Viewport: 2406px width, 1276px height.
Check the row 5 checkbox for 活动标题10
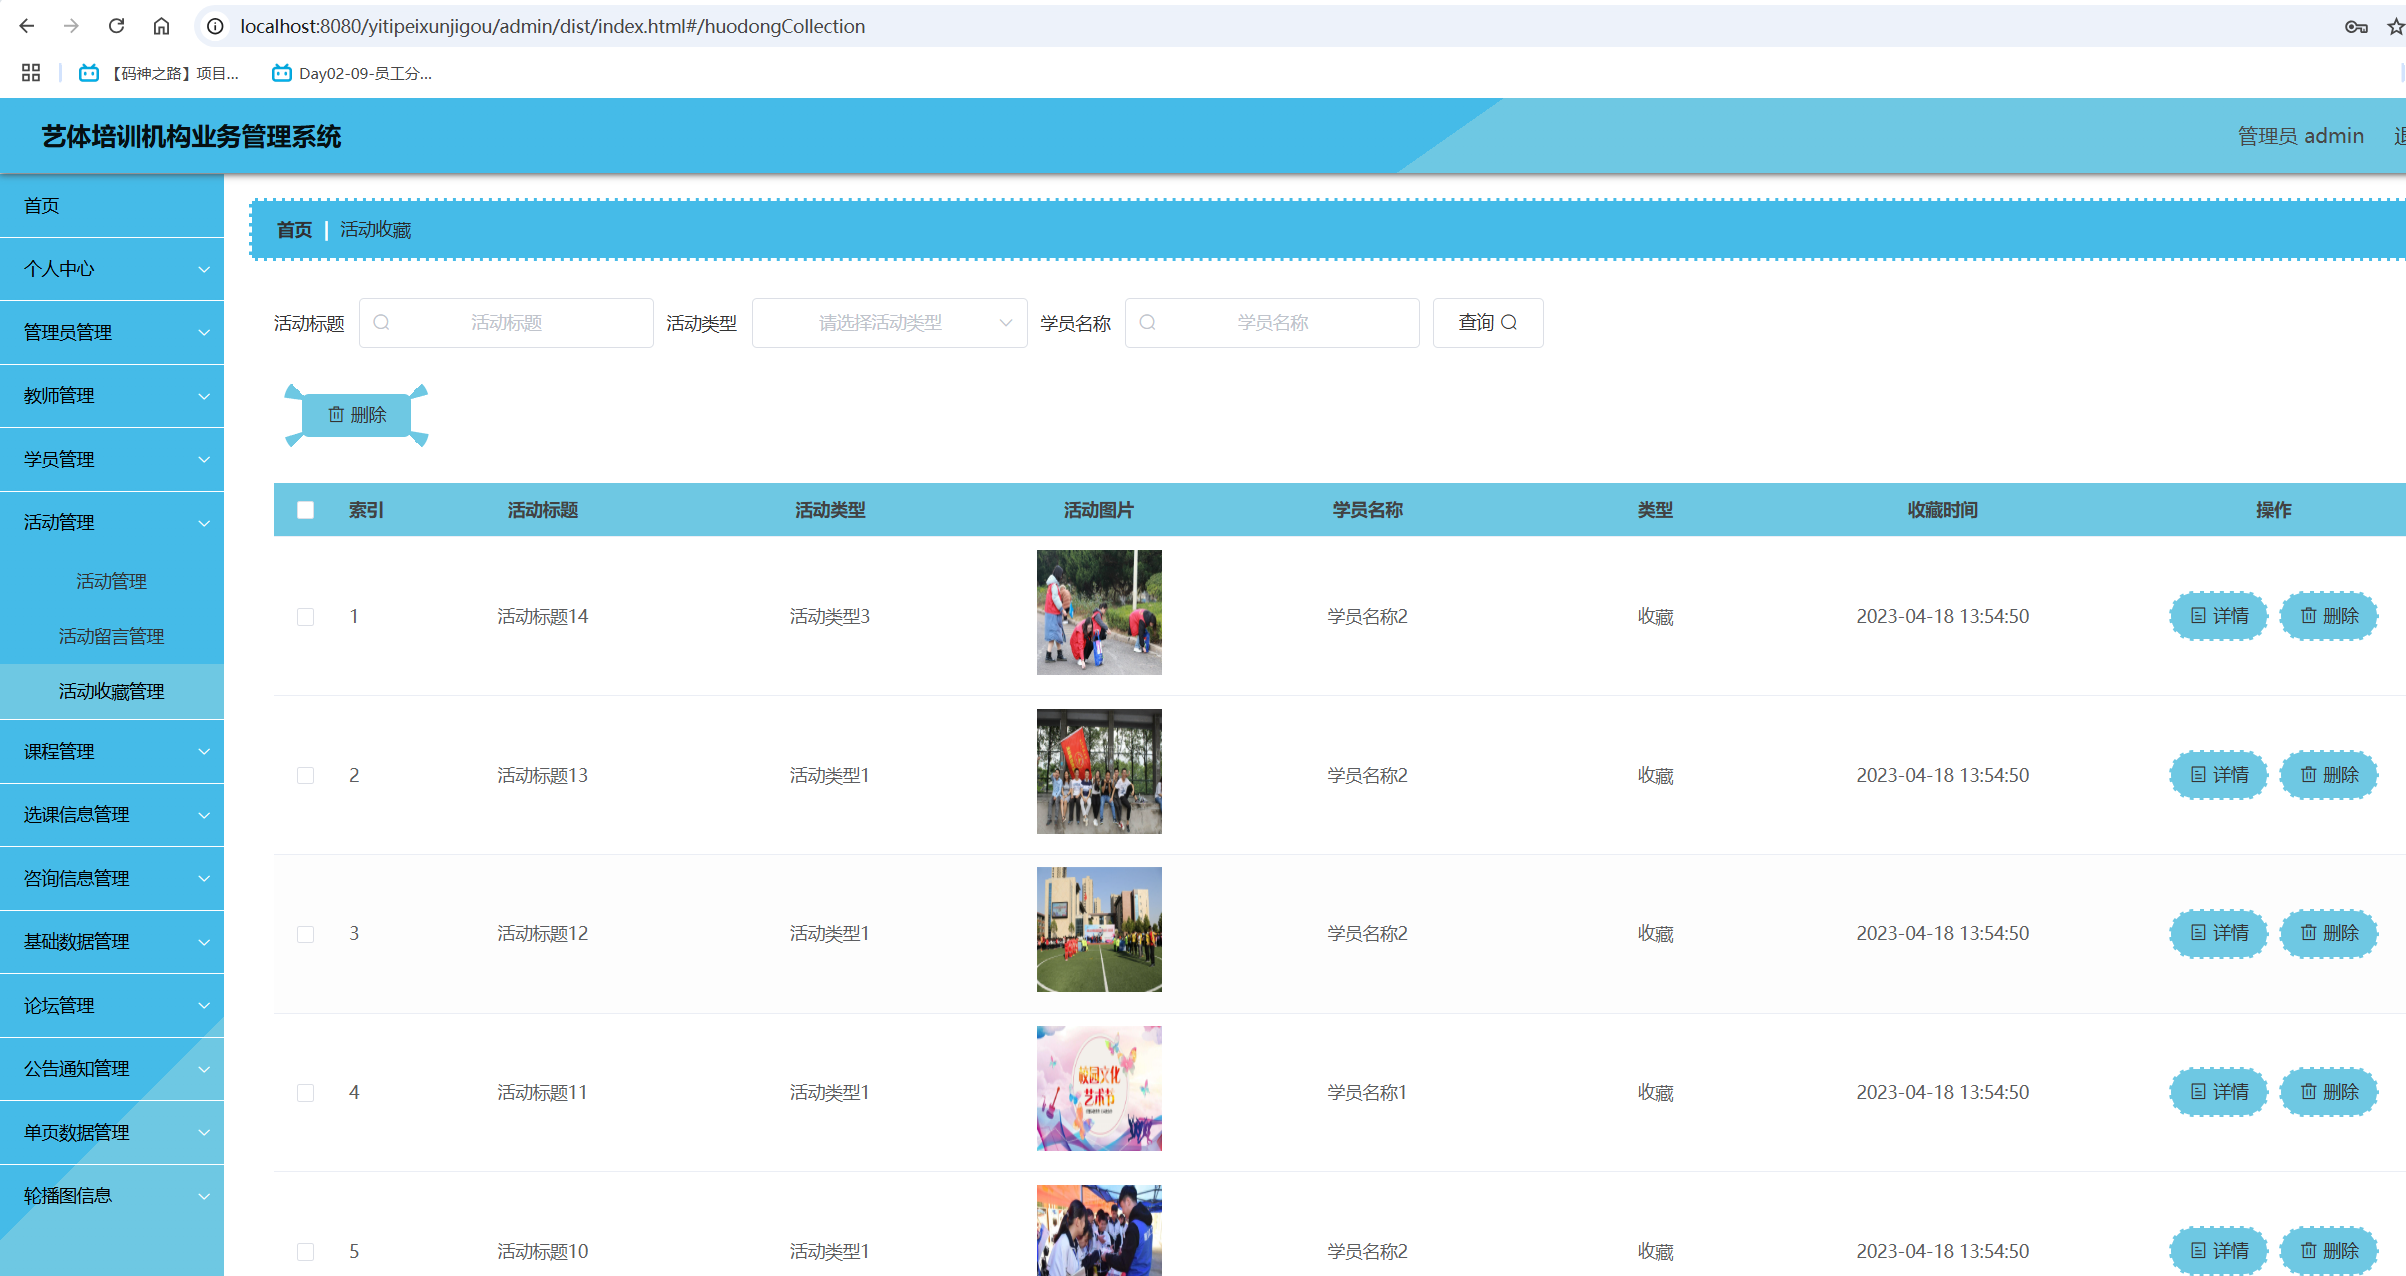[306, 1252]
